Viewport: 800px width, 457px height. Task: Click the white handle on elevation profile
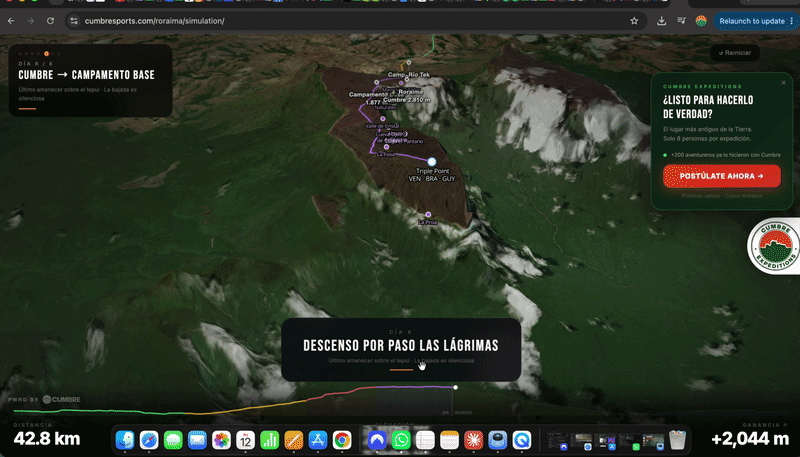[456, 387]
